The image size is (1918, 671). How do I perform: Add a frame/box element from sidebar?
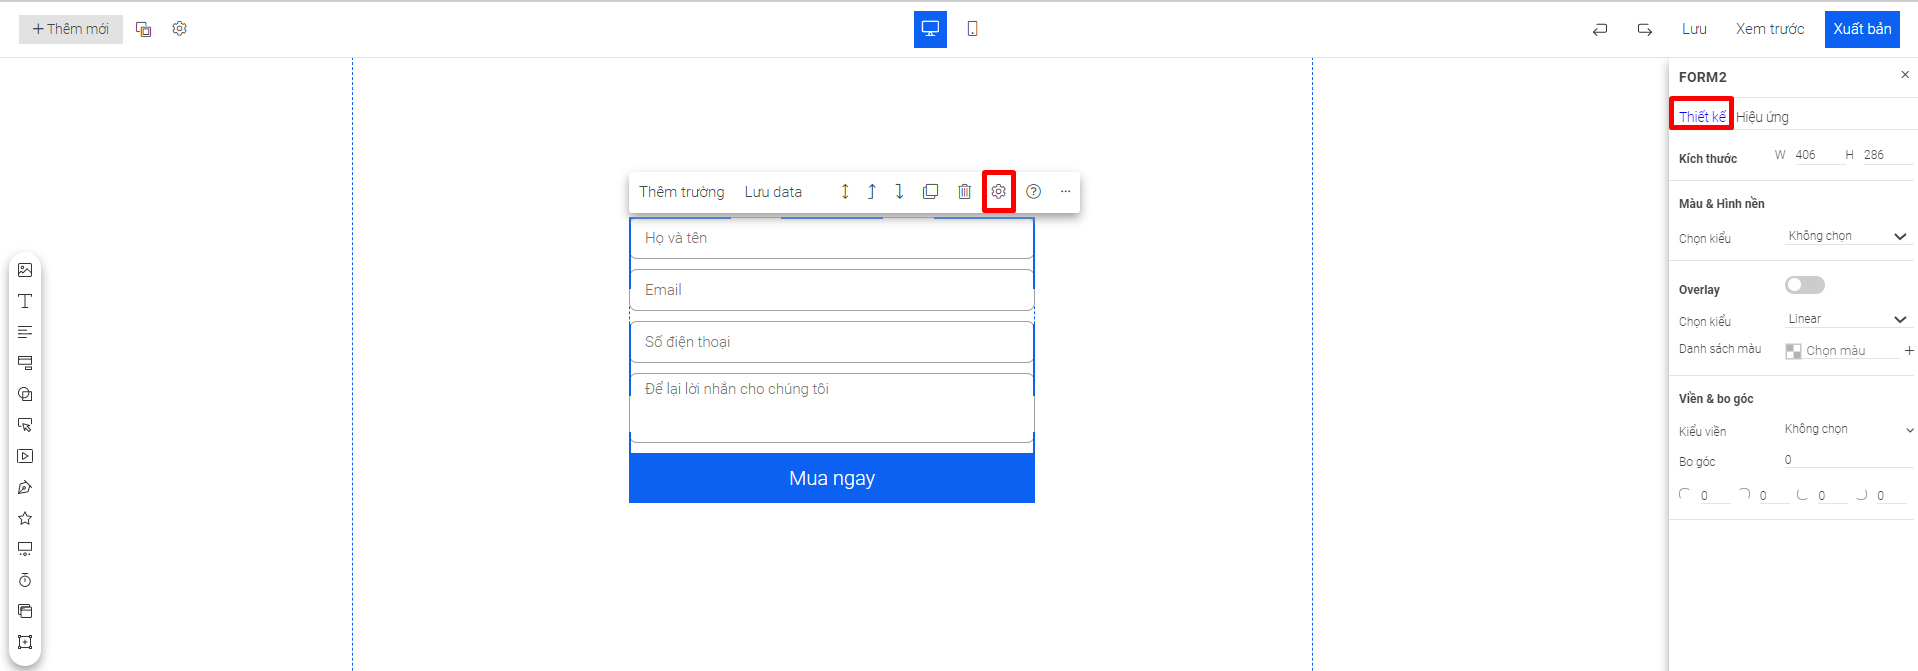(x=25, y=642)
